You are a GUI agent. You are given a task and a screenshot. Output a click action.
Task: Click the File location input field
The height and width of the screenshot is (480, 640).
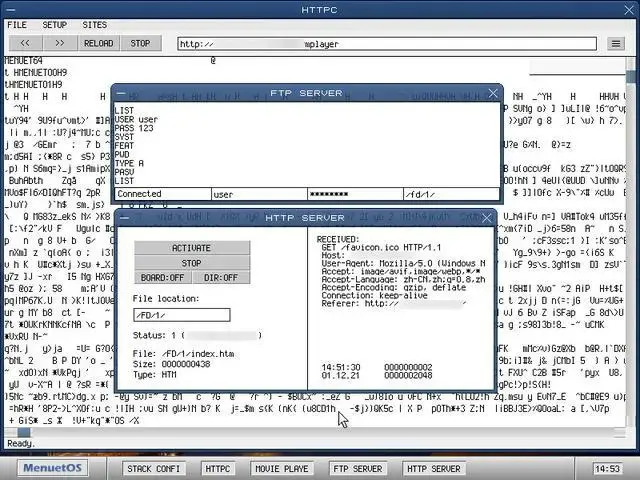coord(181,315)
